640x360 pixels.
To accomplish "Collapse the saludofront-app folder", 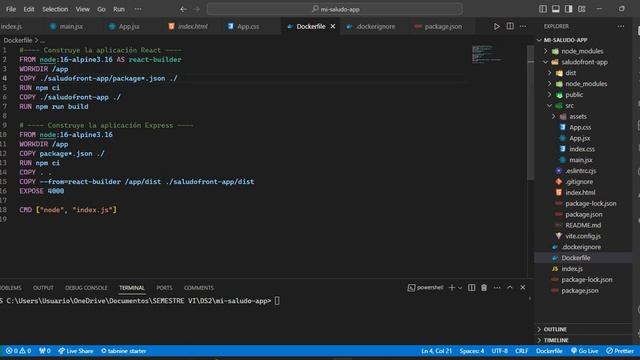I will 584,62.
